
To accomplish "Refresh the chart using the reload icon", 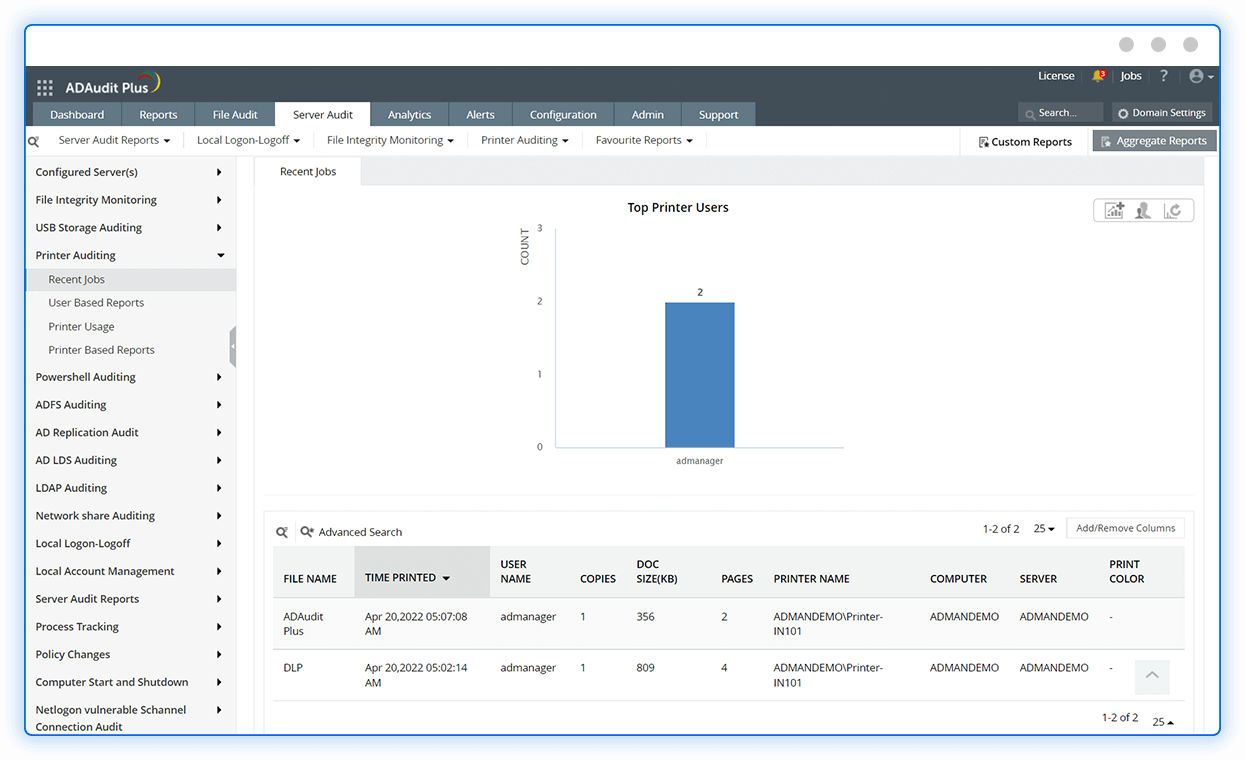I will pos(1174,210).
